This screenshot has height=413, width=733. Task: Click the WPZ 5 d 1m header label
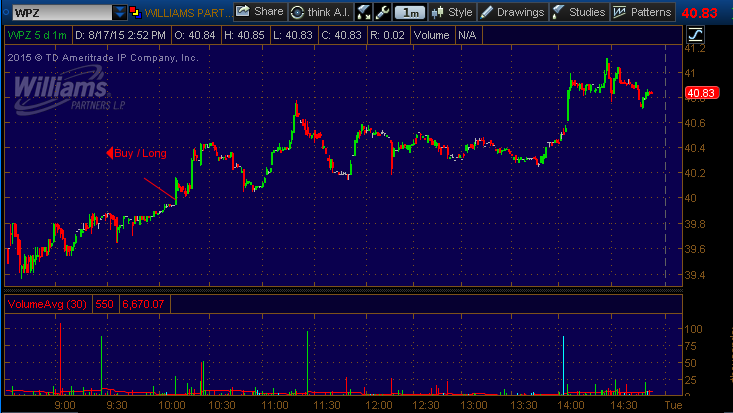click(x=37, y=35)
